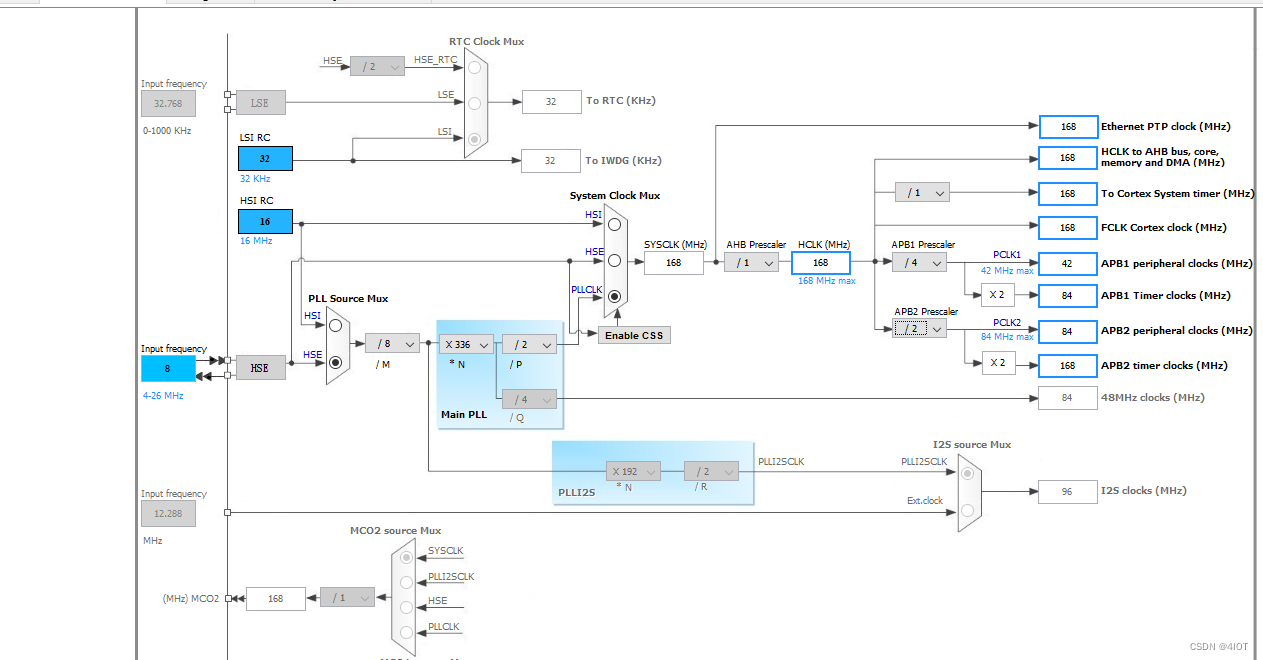Viewport: 1263px width, 660px height.
Task: Activate the LSE clock source block
Action: pyautogui.click(x=259, y=102)
